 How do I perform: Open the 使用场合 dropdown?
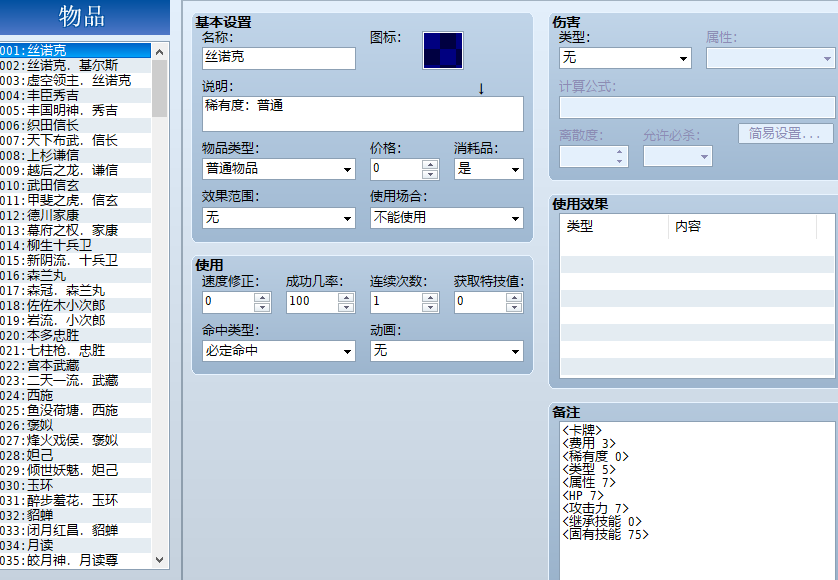click(446, 218)
